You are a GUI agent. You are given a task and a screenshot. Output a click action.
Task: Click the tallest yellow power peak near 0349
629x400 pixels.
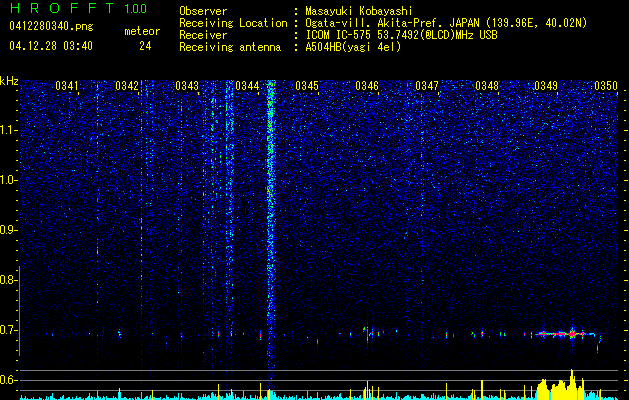572,383
